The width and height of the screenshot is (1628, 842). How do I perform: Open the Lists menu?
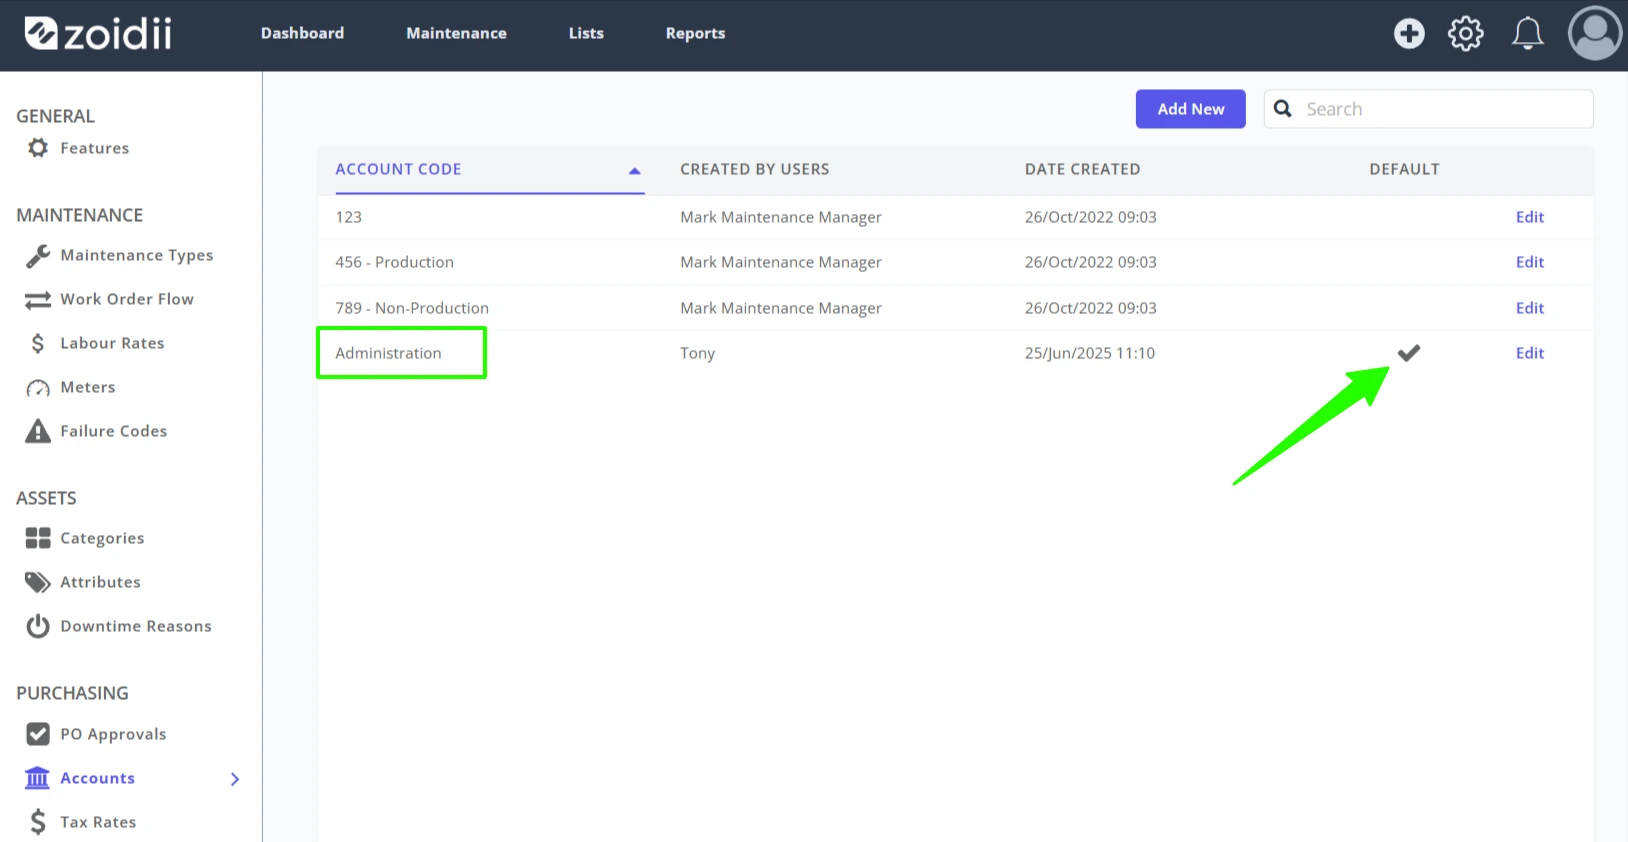coord(586,33)
